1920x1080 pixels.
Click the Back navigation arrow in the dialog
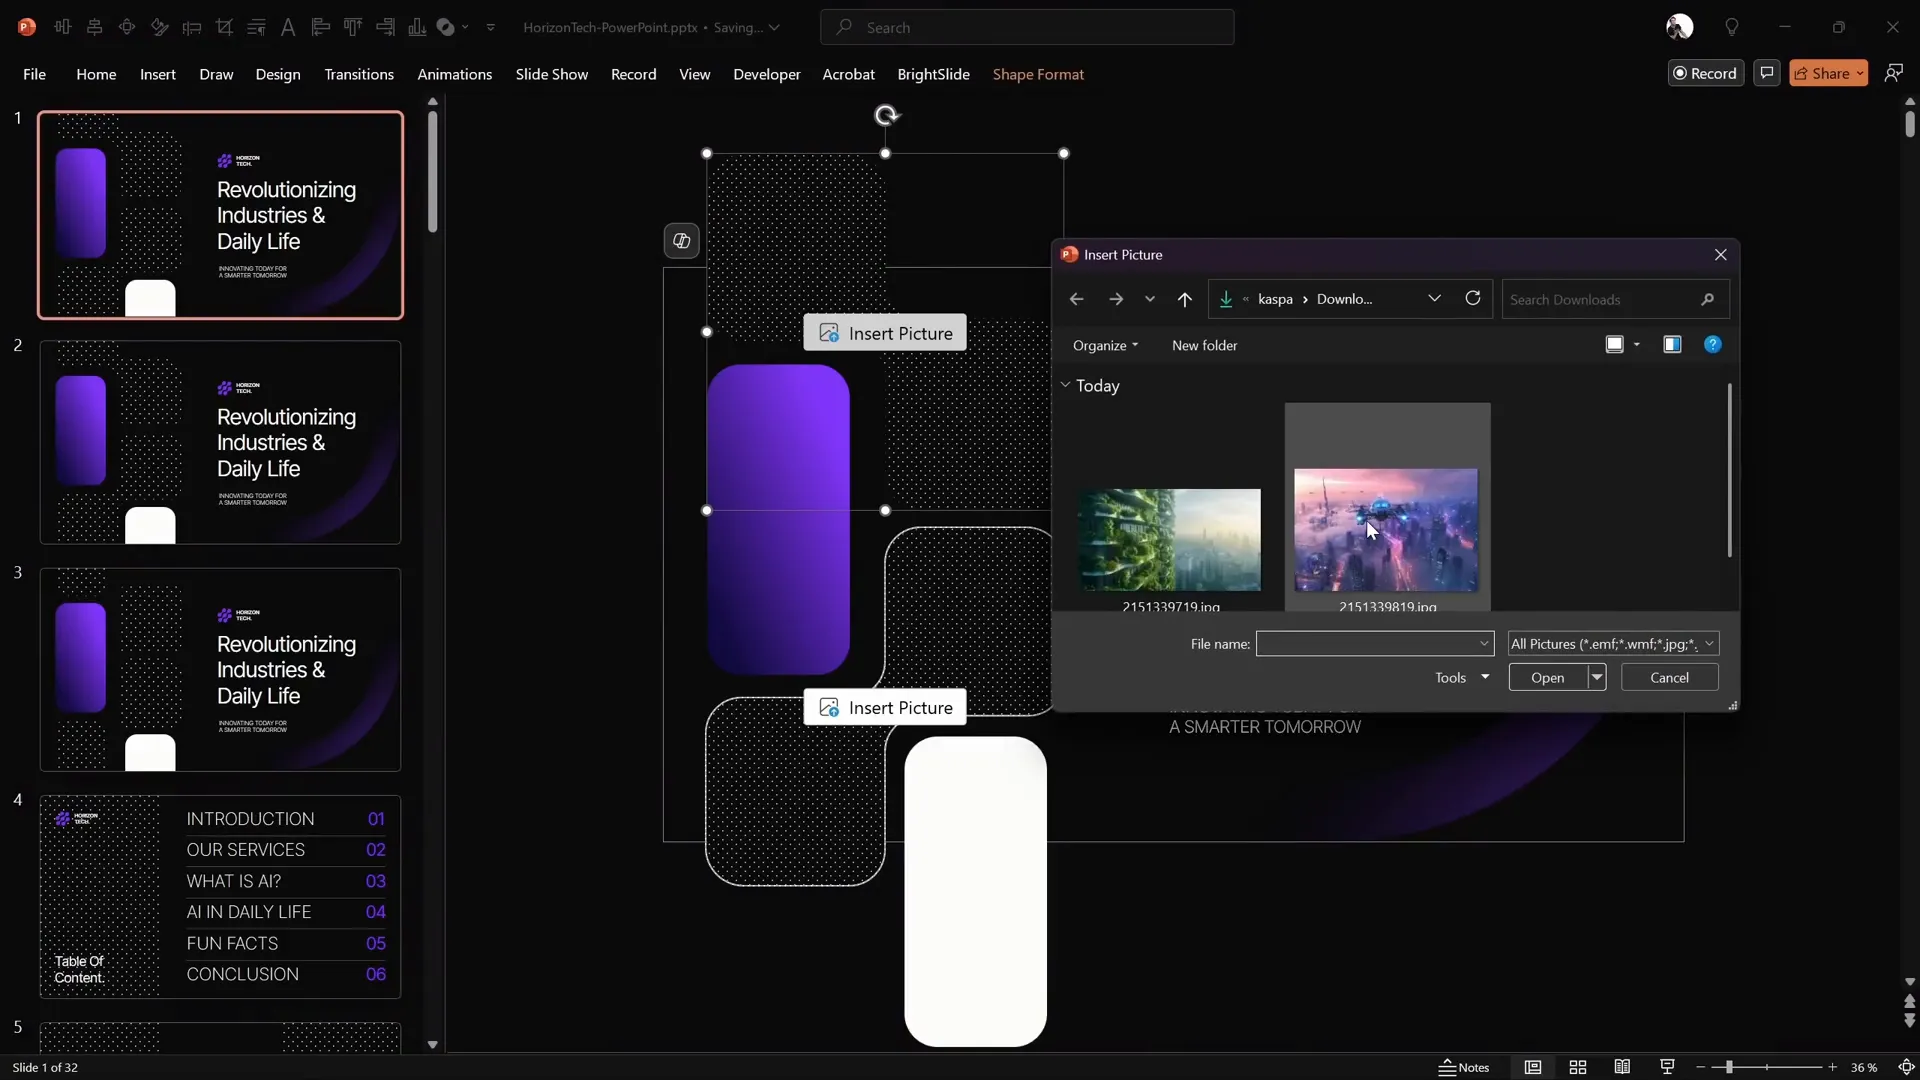click(1076, 299)
